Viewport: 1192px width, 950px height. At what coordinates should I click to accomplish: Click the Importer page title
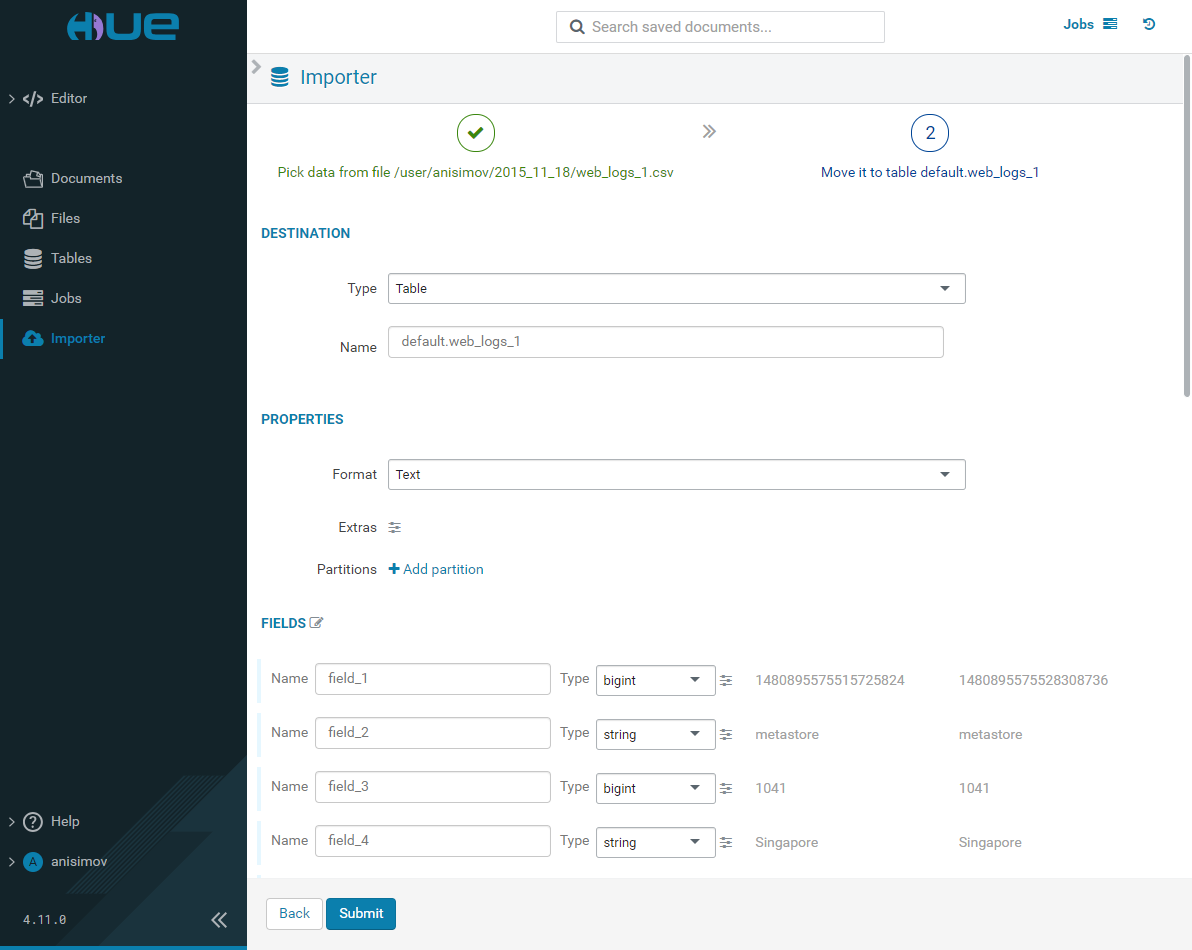338,78
